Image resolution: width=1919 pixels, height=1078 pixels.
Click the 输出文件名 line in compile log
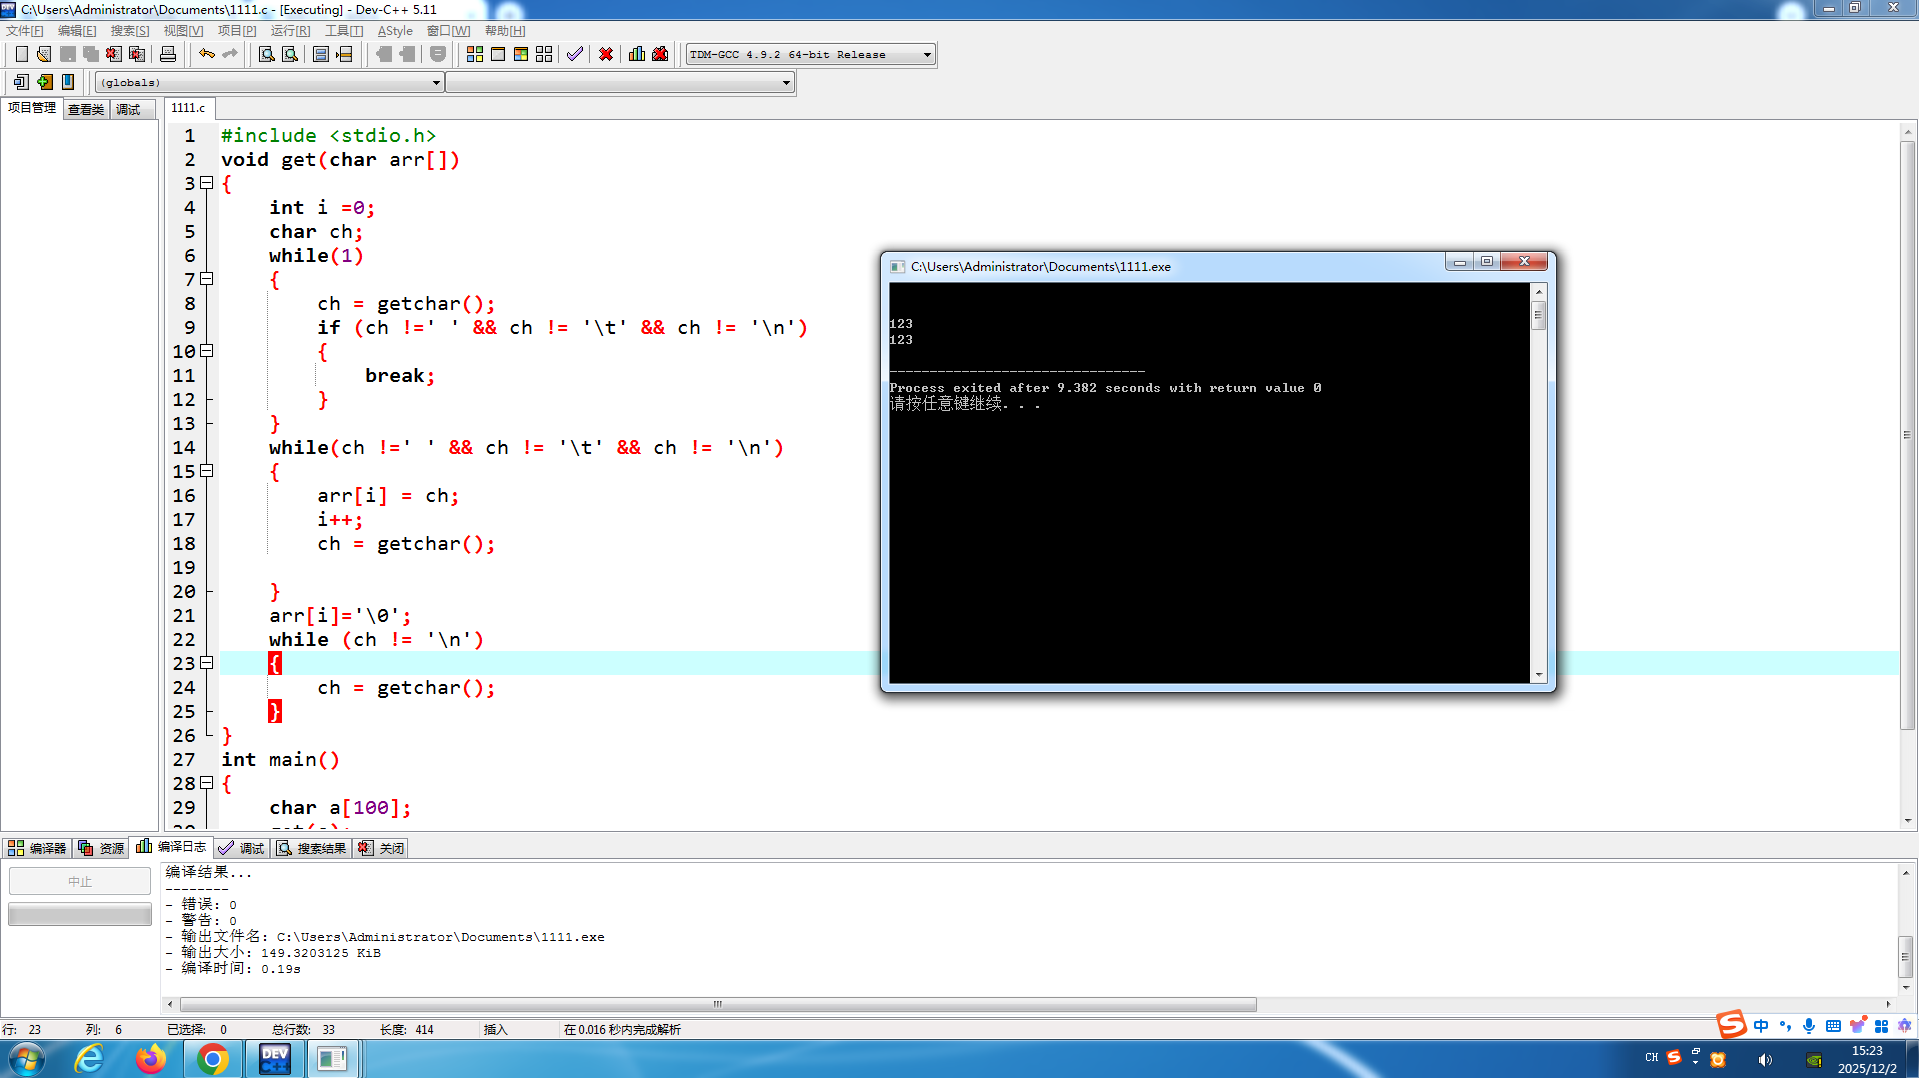(385, 937)
